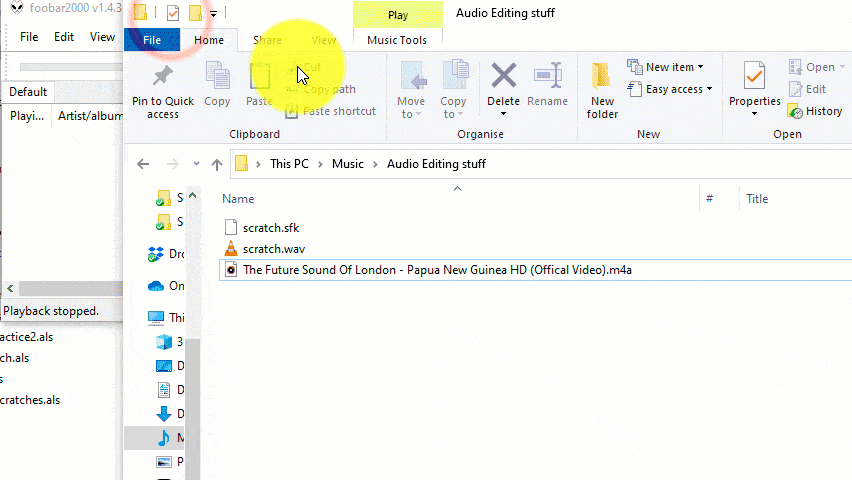The width and height of the screenshot is (852, 480).
Task: Click the Paste shortcut icon
Action: point(292,111)
